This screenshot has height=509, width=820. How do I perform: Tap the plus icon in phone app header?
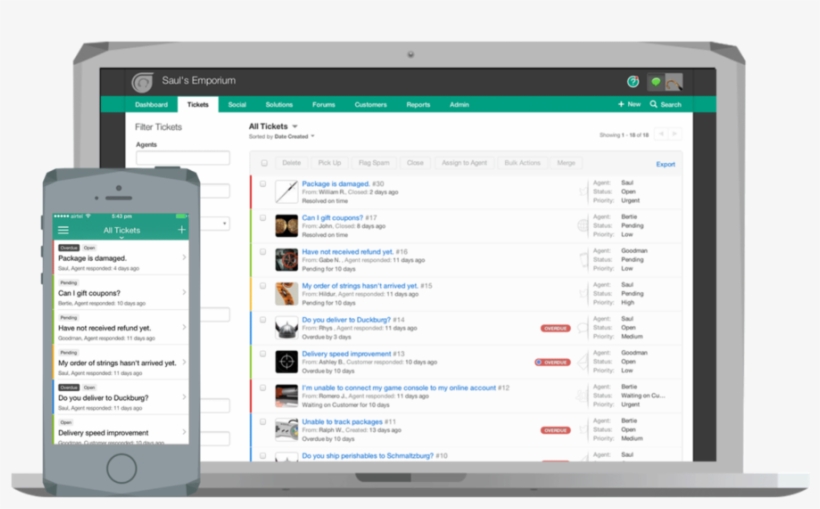[181, 229]
